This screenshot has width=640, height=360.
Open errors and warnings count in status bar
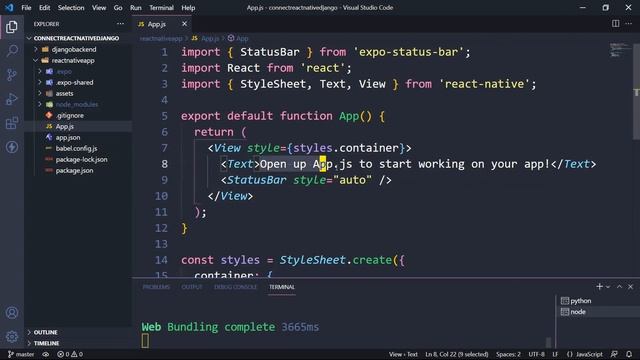pyautogui.click(x=70, y=354)
